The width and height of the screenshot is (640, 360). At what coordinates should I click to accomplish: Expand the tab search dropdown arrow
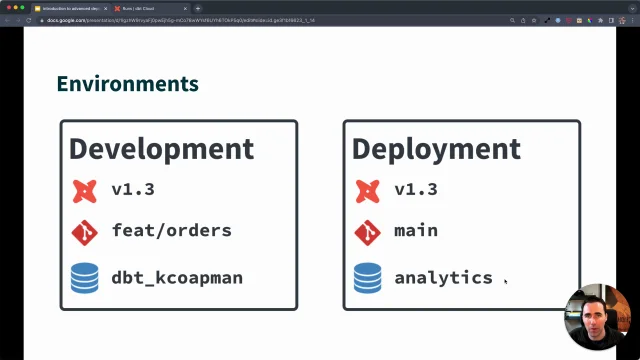tap(632, 9)
